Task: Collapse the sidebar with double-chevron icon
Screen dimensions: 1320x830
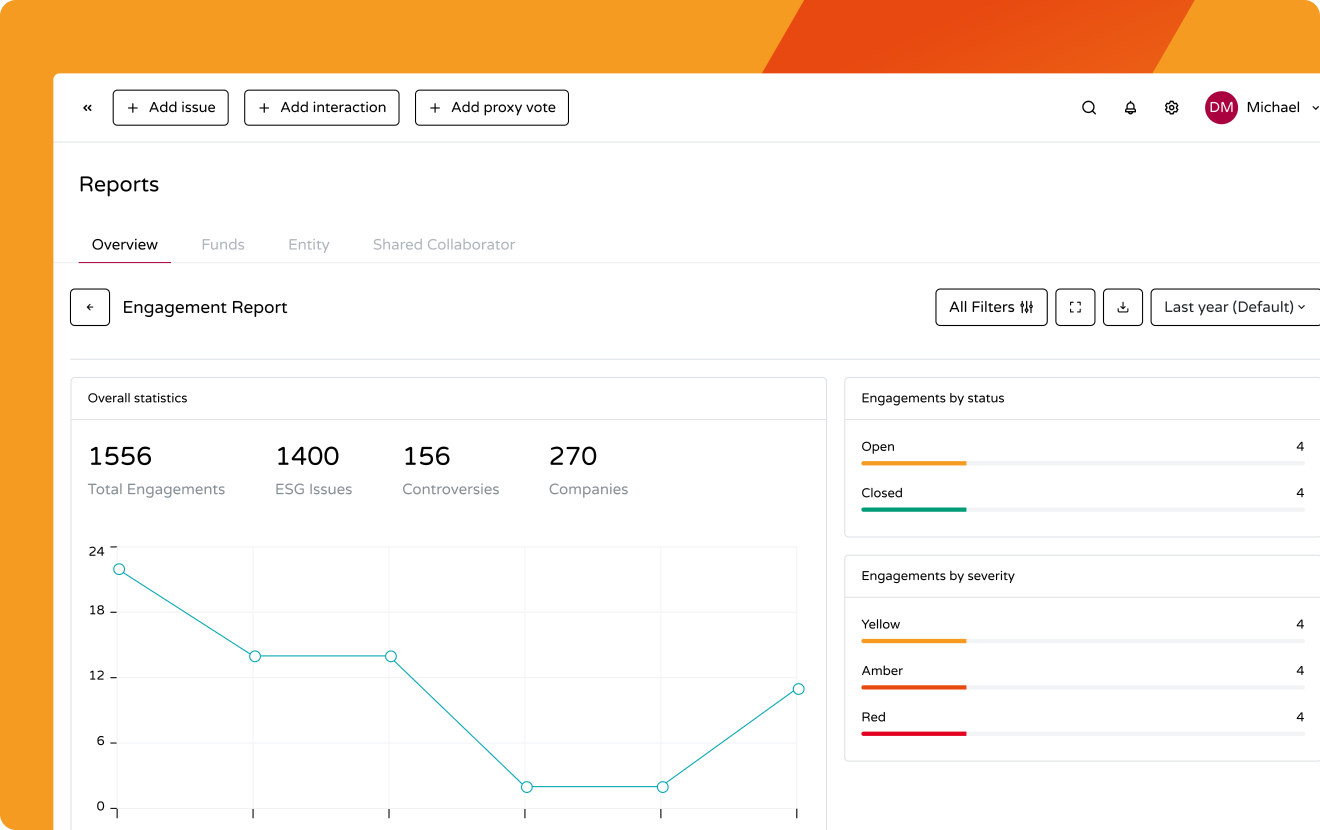Action: point(87,108)
